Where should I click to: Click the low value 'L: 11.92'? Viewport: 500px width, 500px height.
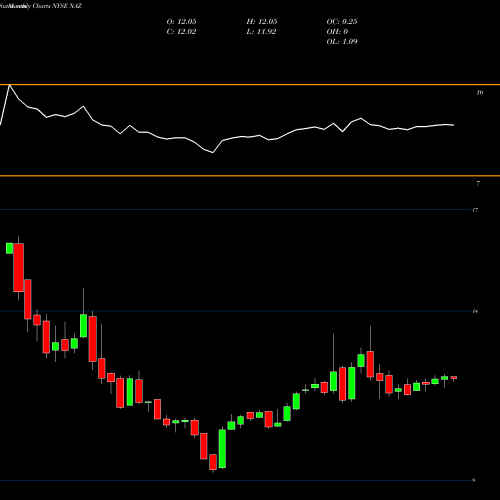coord(261,32)
